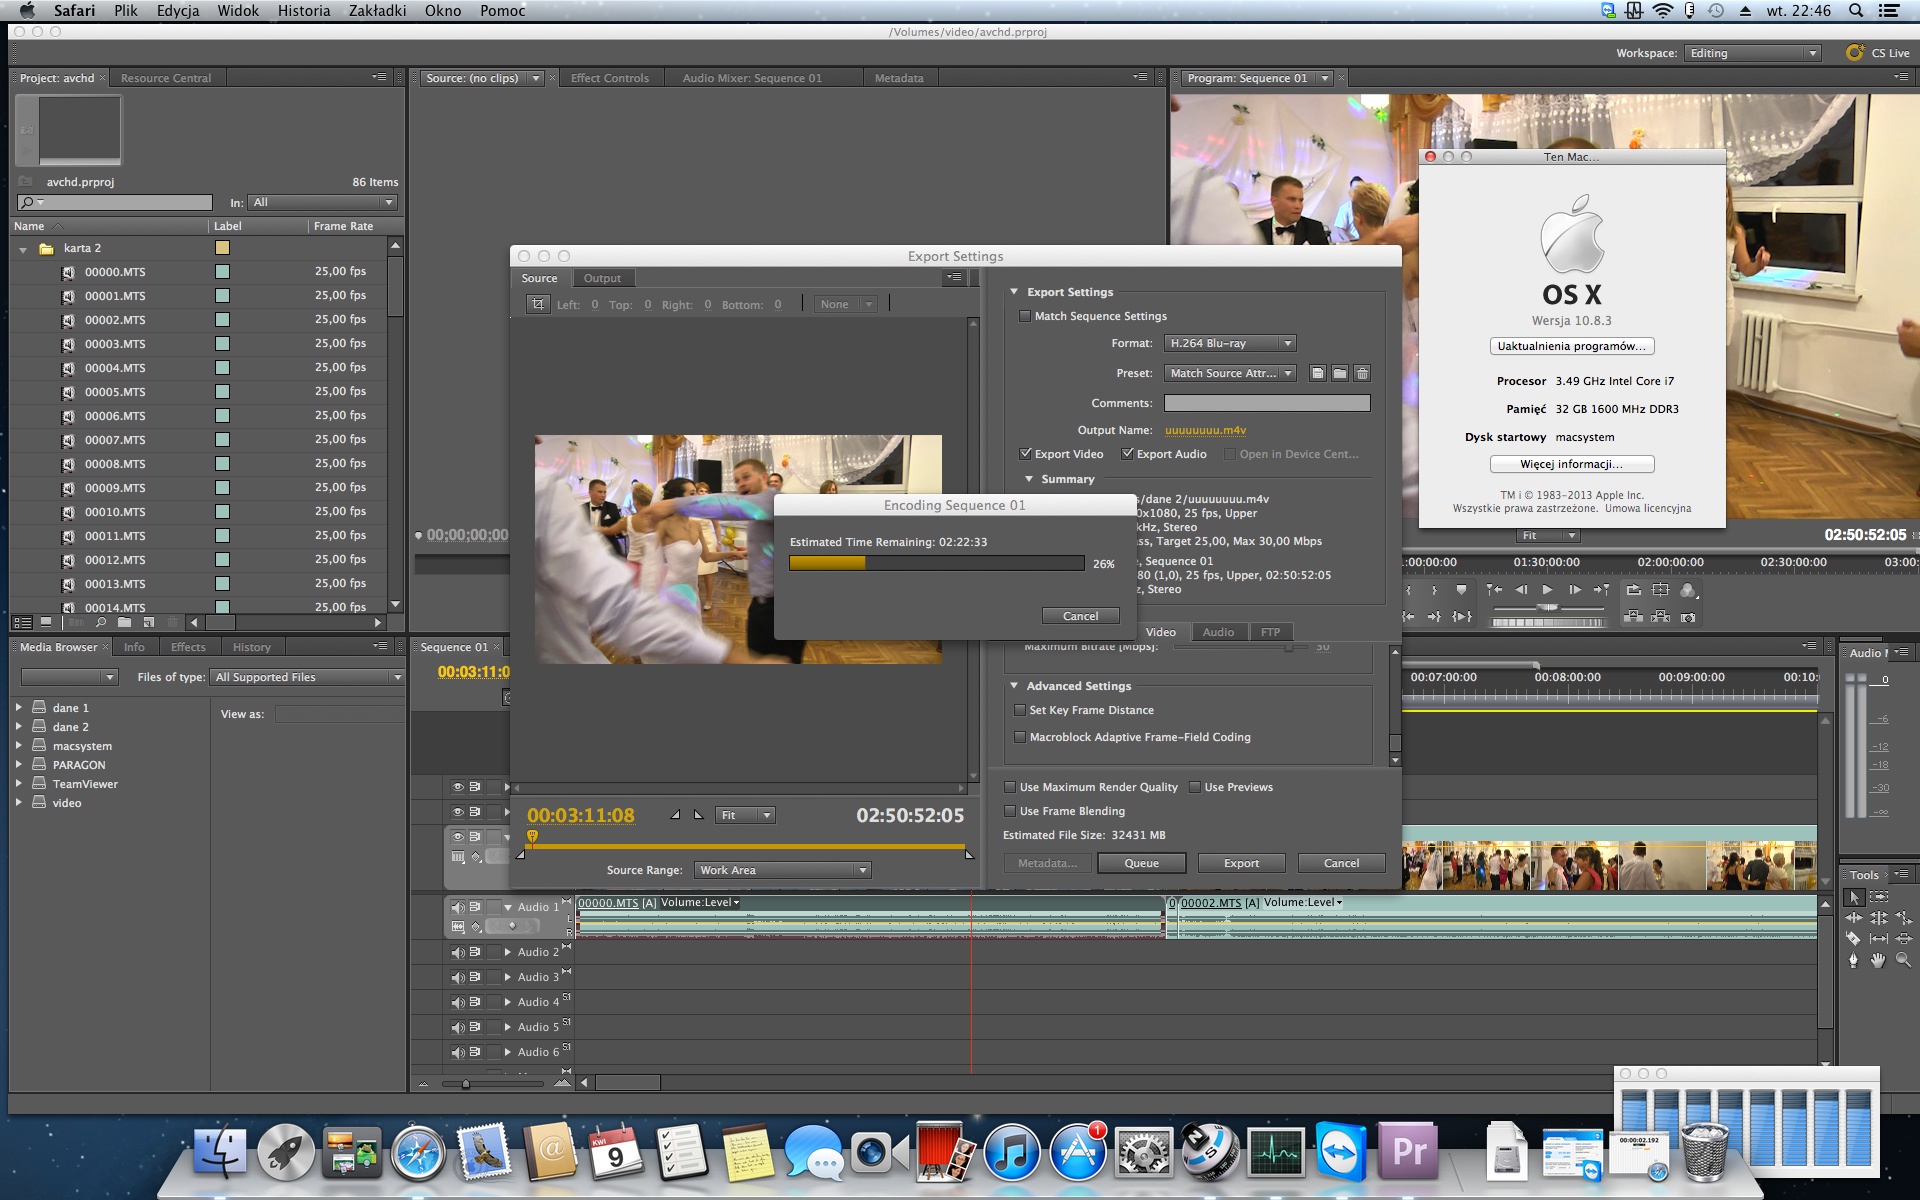Open Premiere Pro from the Dock
This screenshot has width=1920, height=1200.
coord(1409,1151)
